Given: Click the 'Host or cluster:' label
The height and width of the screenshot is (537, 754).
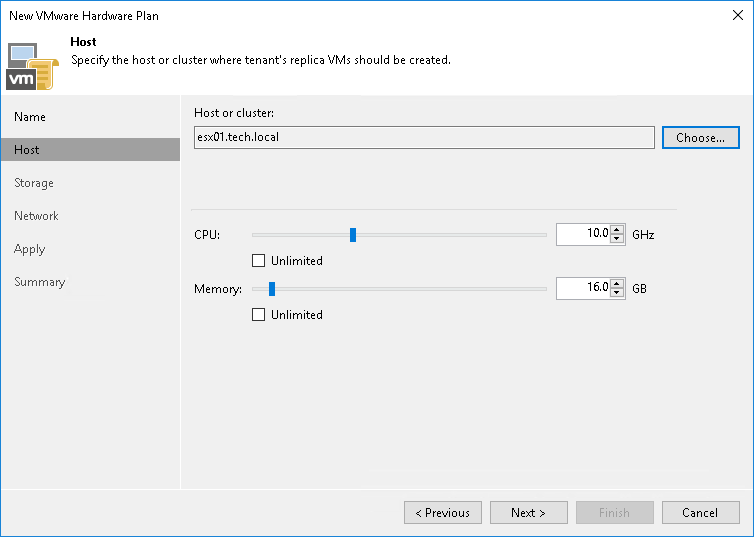Looking at the screenshot, I should (x=234, y=113).
